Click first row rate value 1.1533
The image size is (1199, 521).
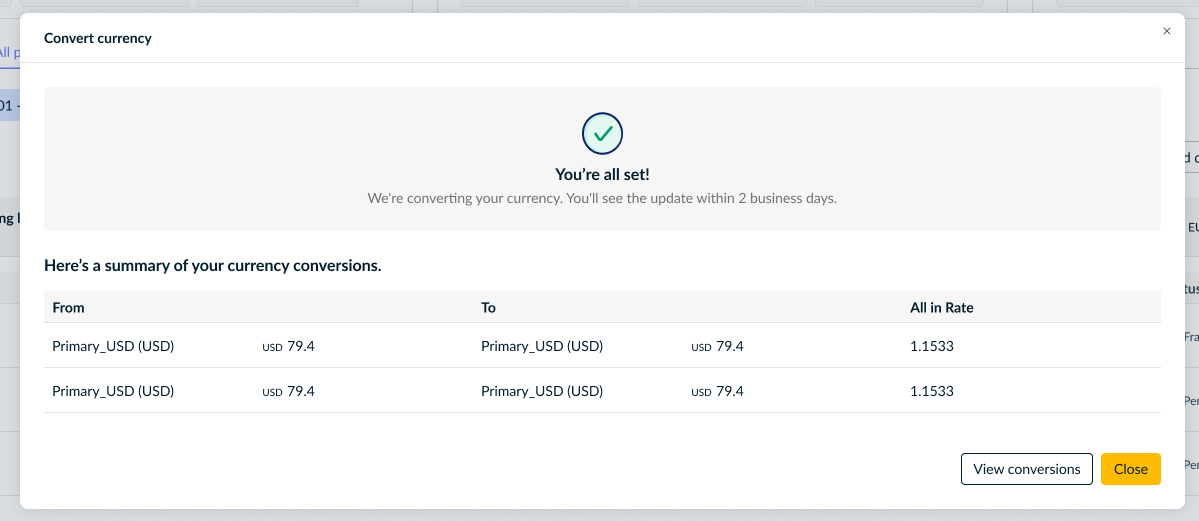click(x=932, y=346)
